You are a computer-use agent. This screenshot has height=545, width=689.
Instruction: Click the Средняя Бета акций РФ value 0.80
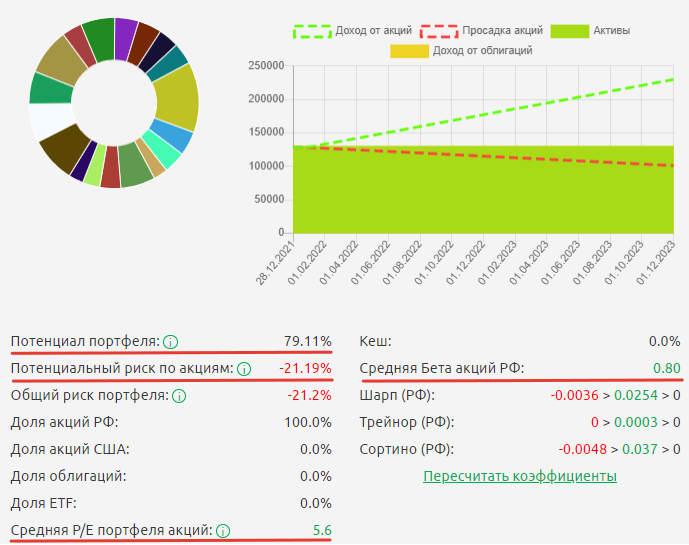pos(666,369)
